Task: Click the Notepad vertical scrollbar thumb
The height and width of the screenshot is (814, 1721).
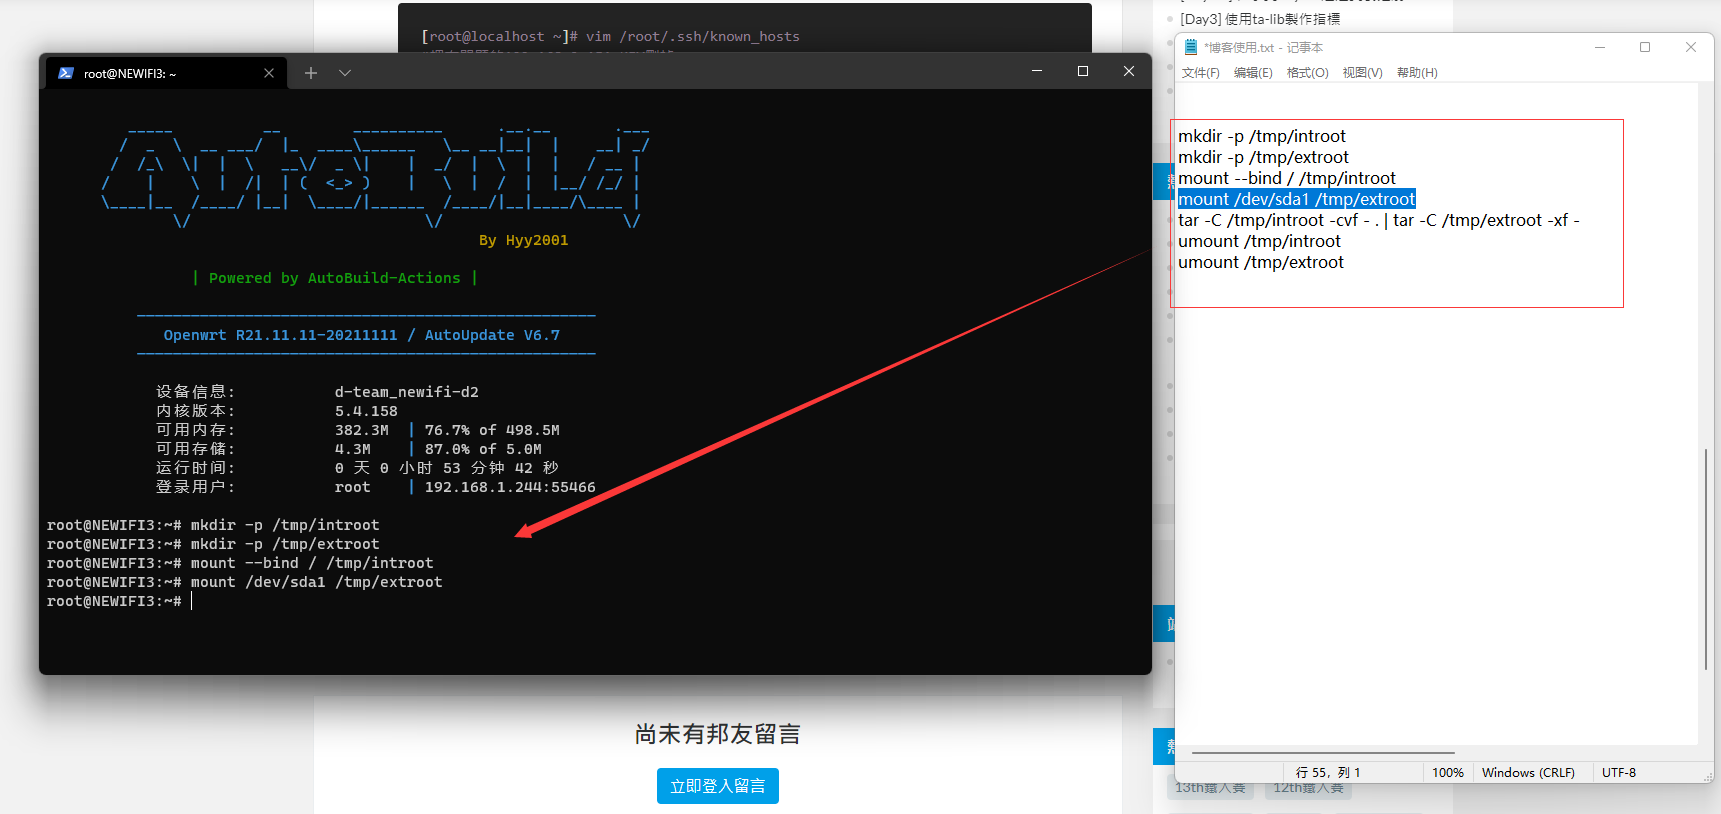Action: tap(1706, 560)
